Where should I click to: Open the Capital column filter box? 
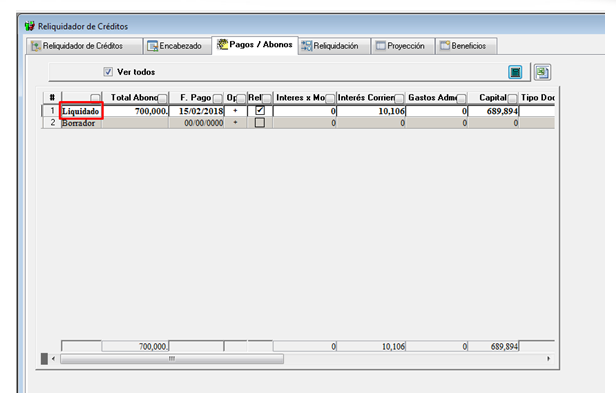511,98
